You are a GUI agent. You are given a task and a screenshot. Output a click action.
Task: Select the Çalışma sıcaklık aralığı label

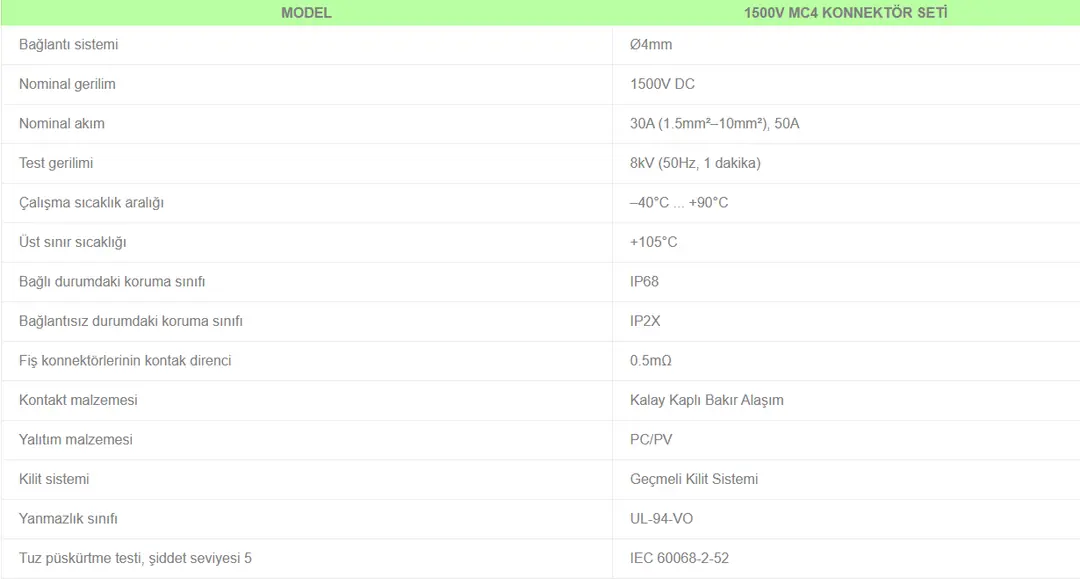point(91,203)
